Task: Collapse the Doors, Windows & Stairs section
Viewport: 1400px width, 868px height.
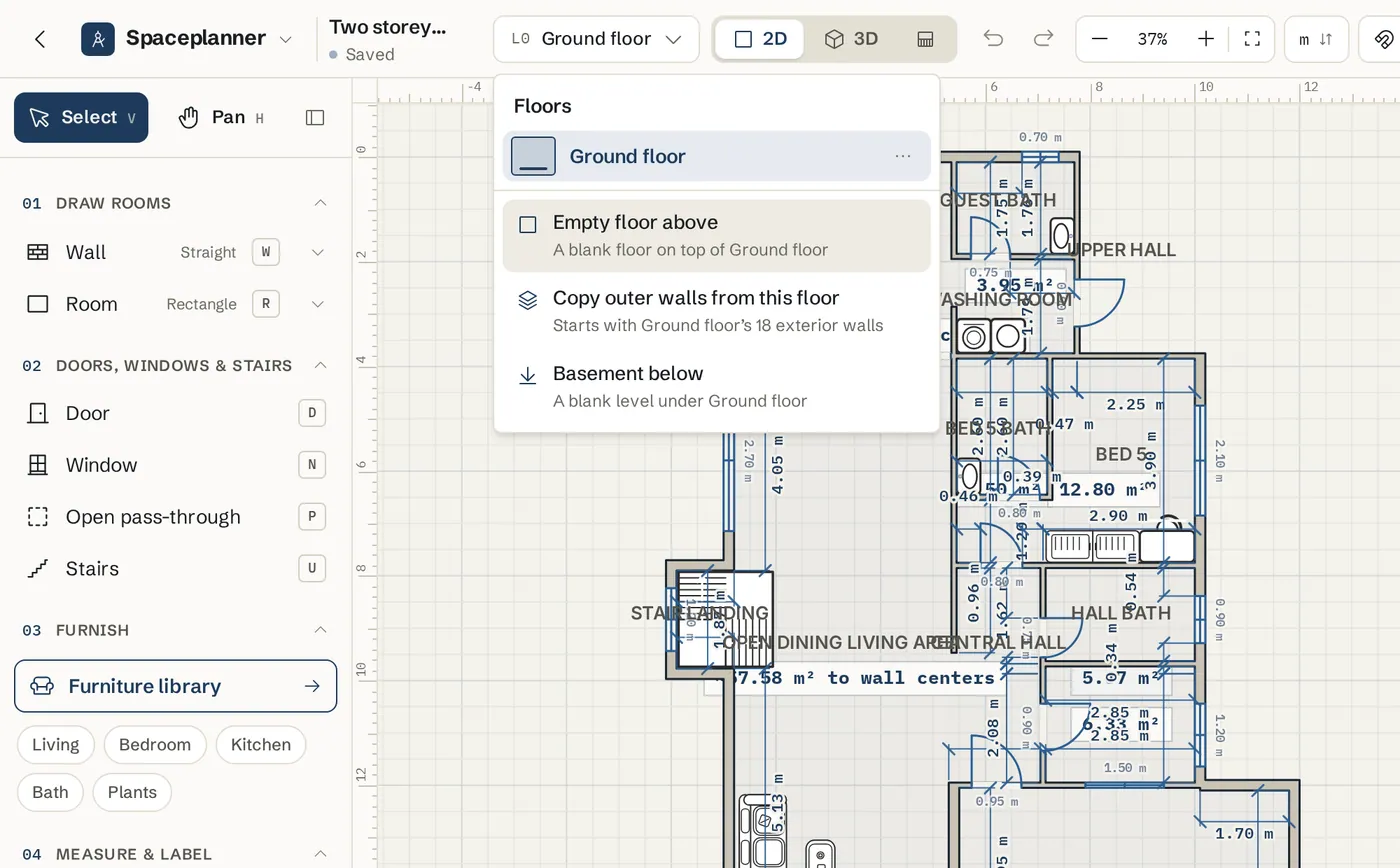Action: coord(320,365)
